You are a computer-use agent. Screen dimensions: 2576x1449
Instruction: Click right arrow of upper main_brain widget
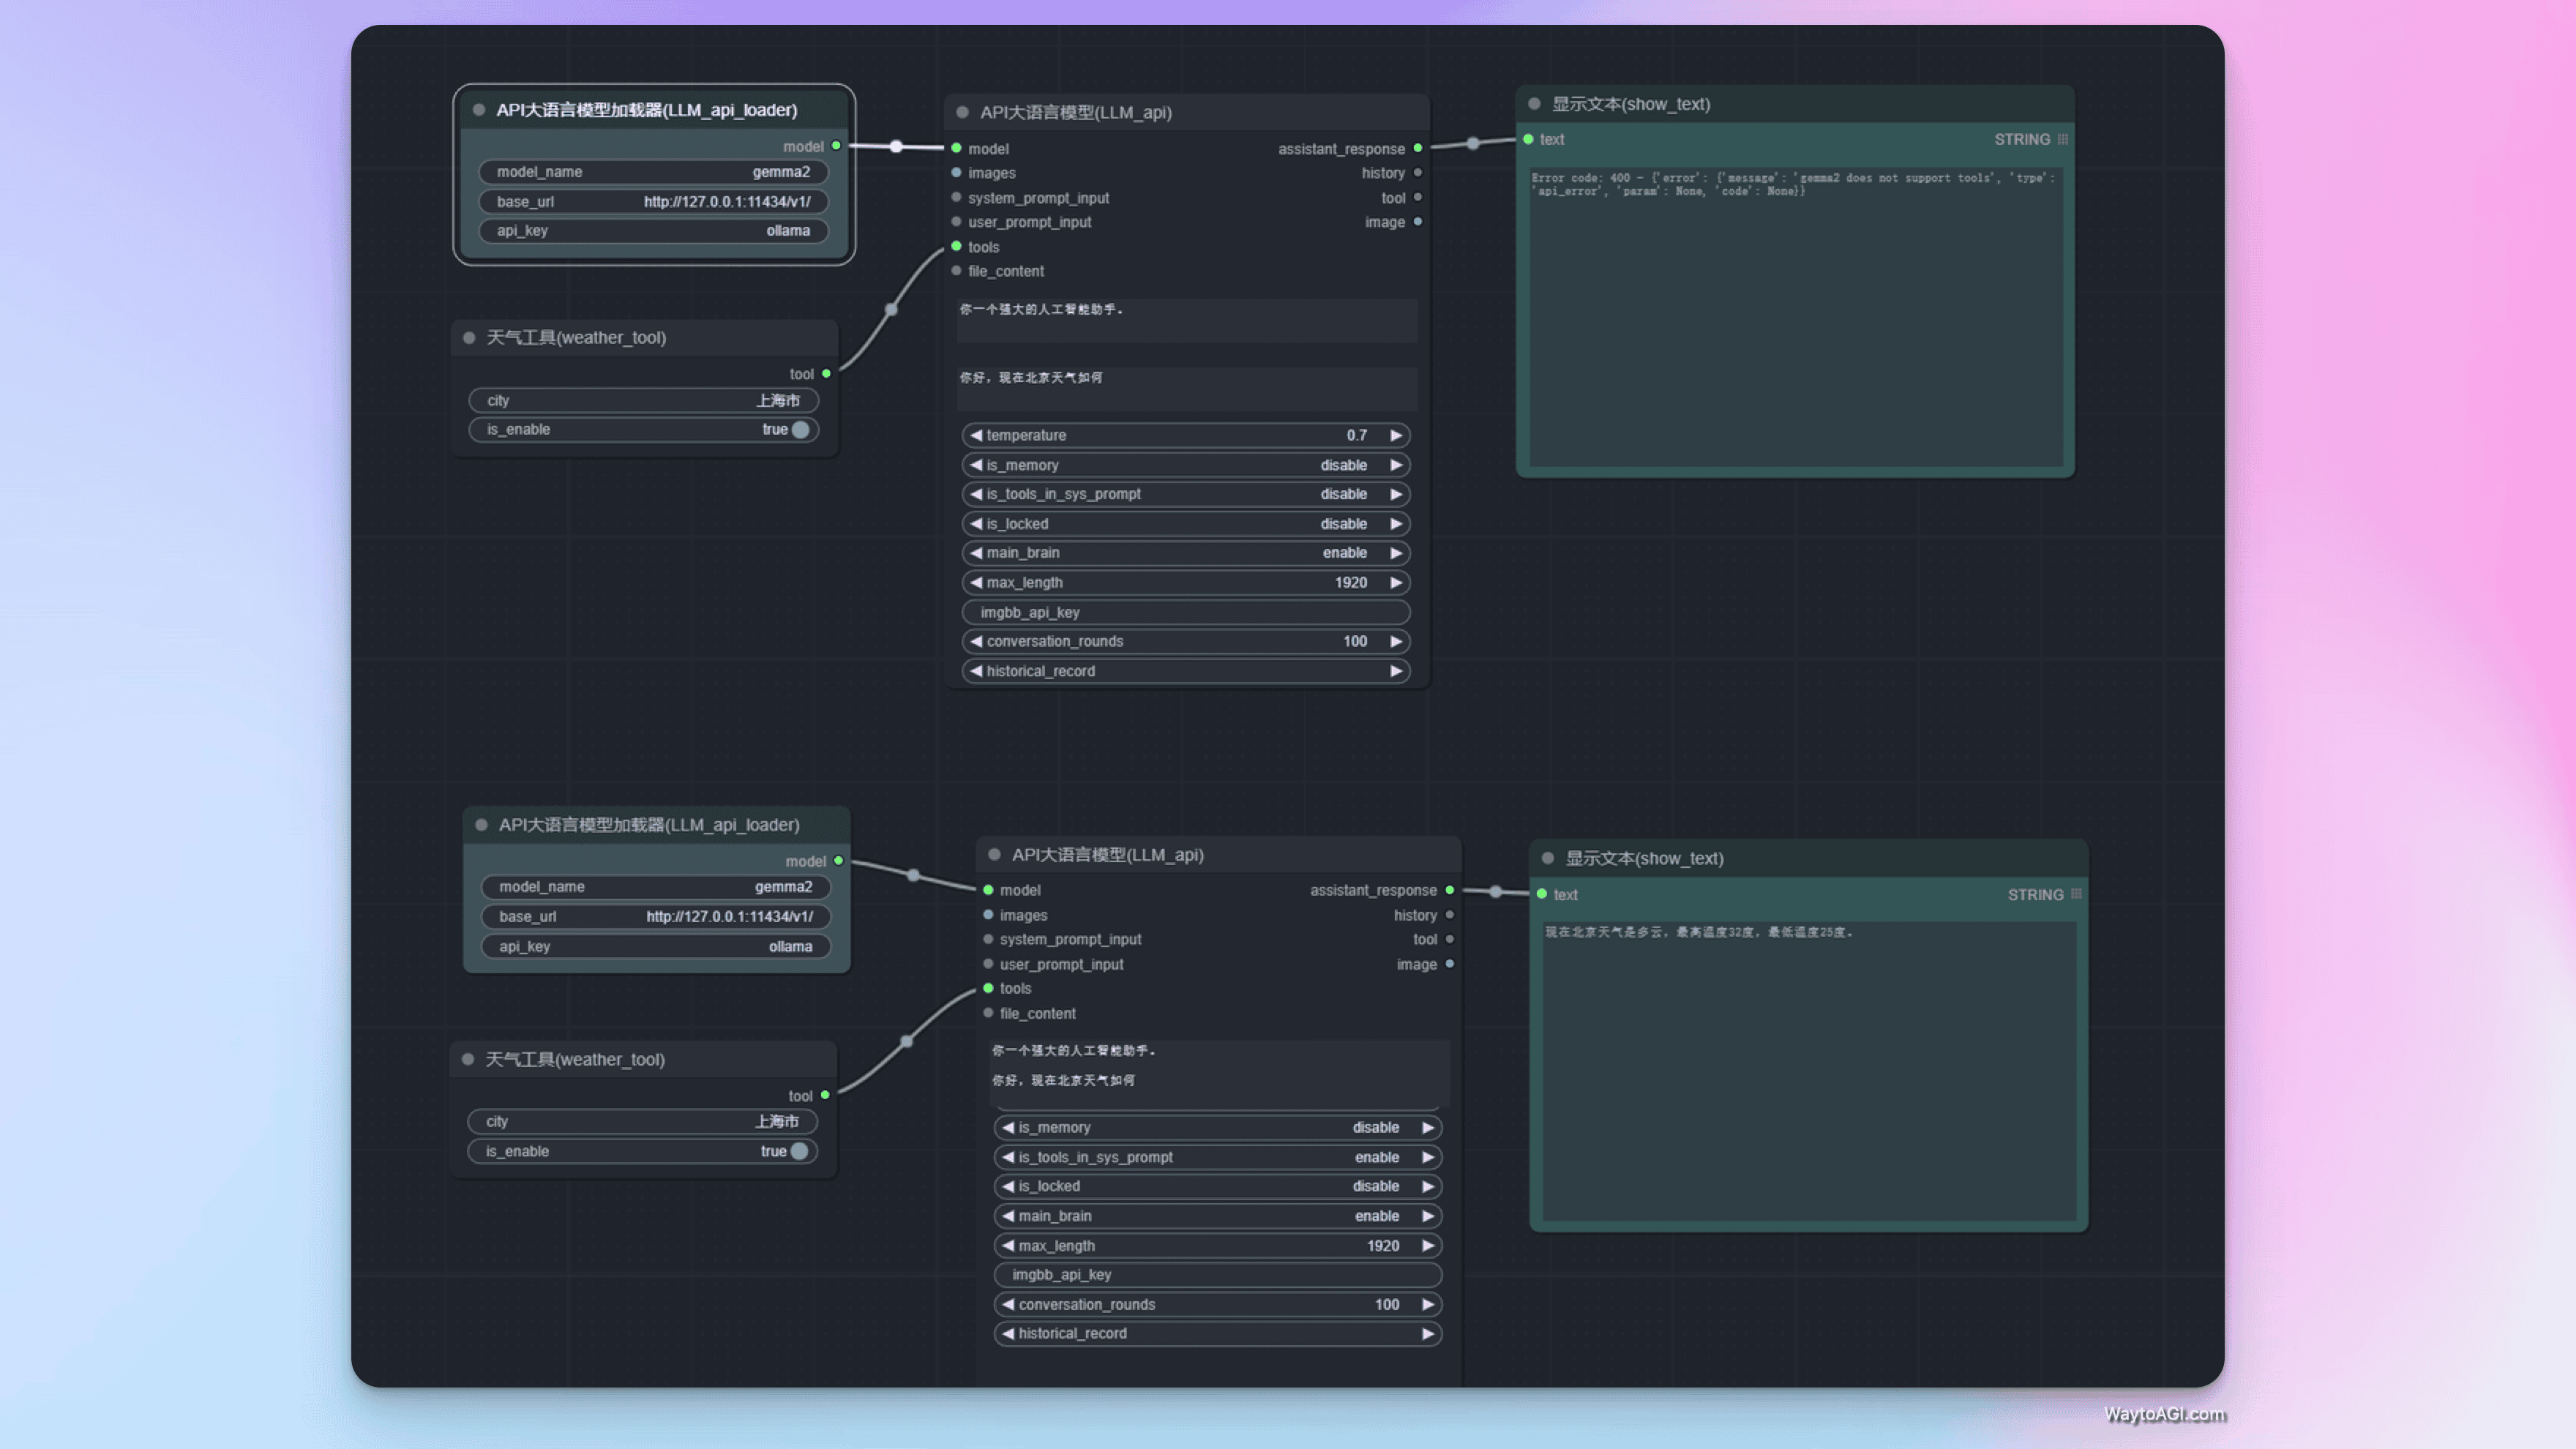pos(1396,553)
